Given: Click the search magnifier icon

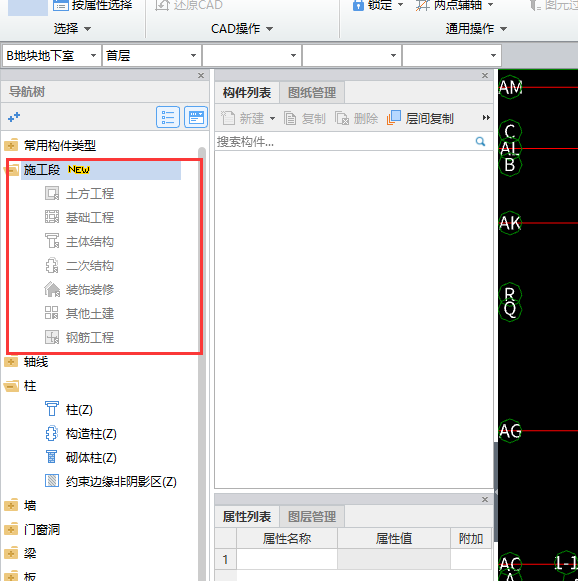Looking at the screenshot, I should coord(481,142).
